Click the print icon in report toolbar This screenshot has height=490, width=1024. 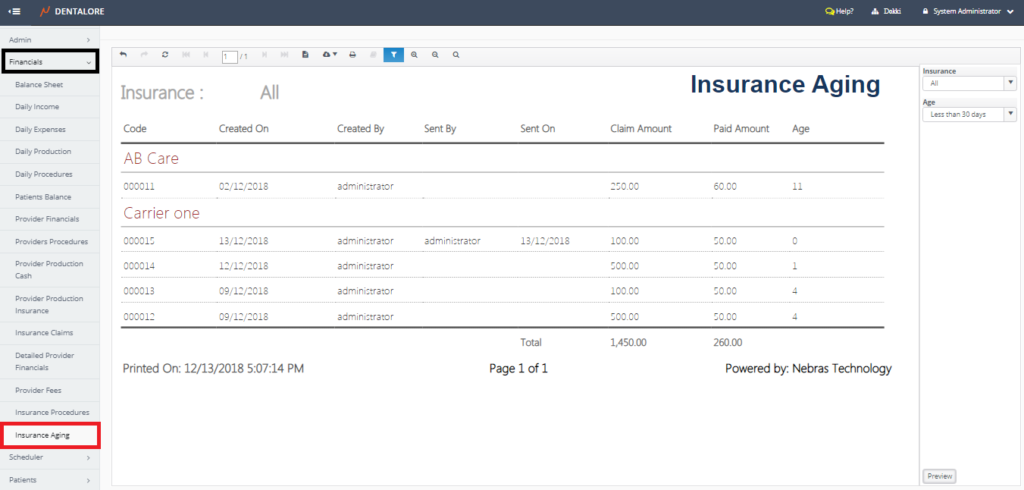tap(352, 55)
